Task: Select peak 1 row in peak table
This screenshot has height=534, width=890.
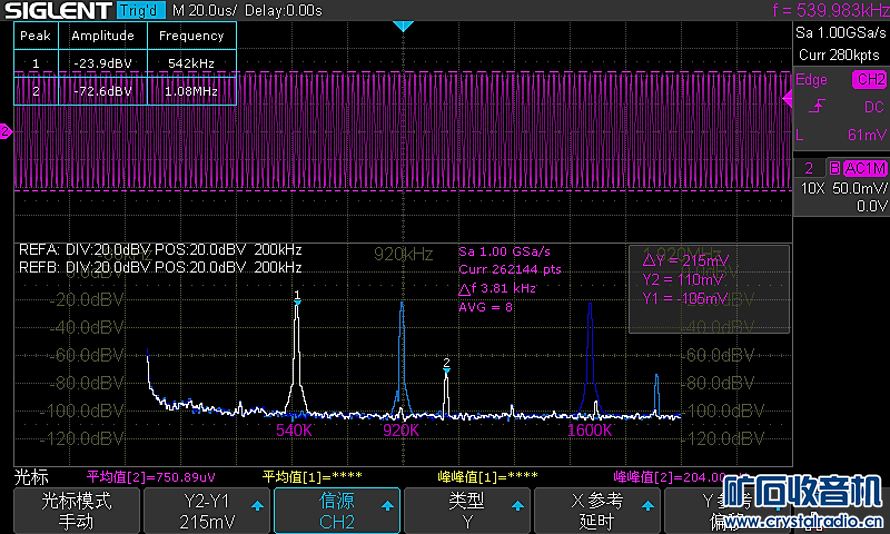Action: coord(126,63)
